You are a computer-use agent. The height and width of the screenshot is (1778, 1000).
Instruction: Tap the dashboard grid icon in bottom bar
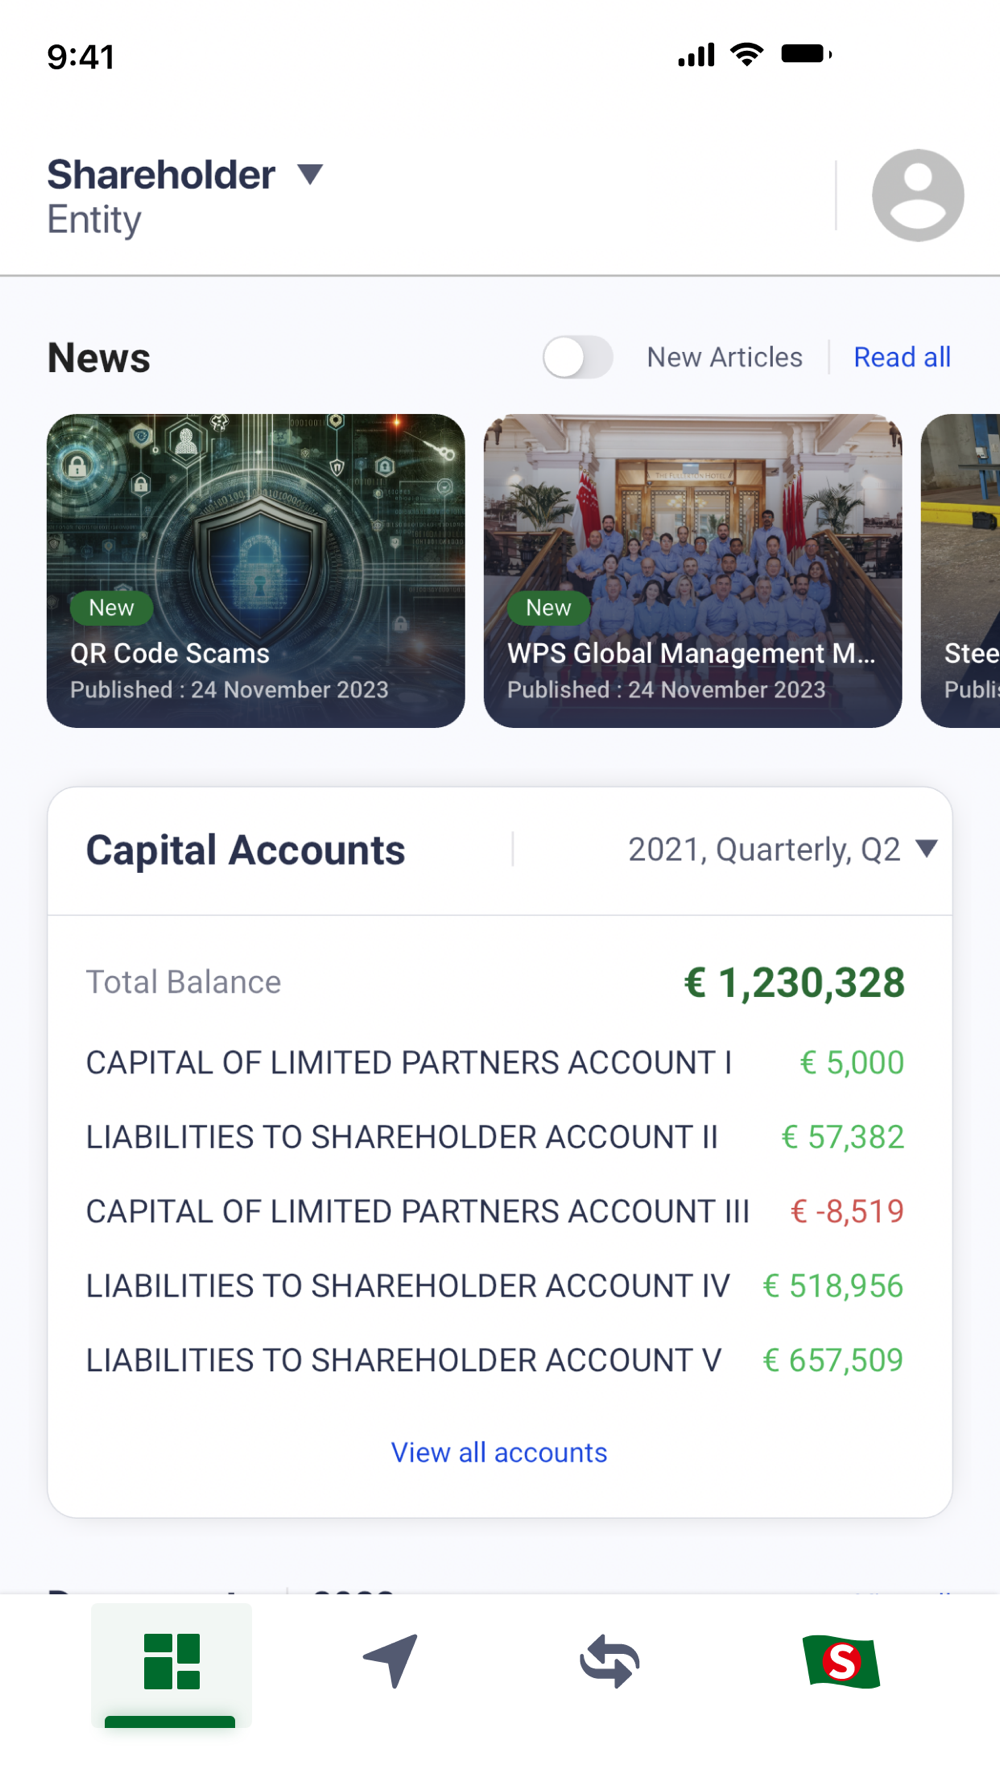(x=171, y=1661)
